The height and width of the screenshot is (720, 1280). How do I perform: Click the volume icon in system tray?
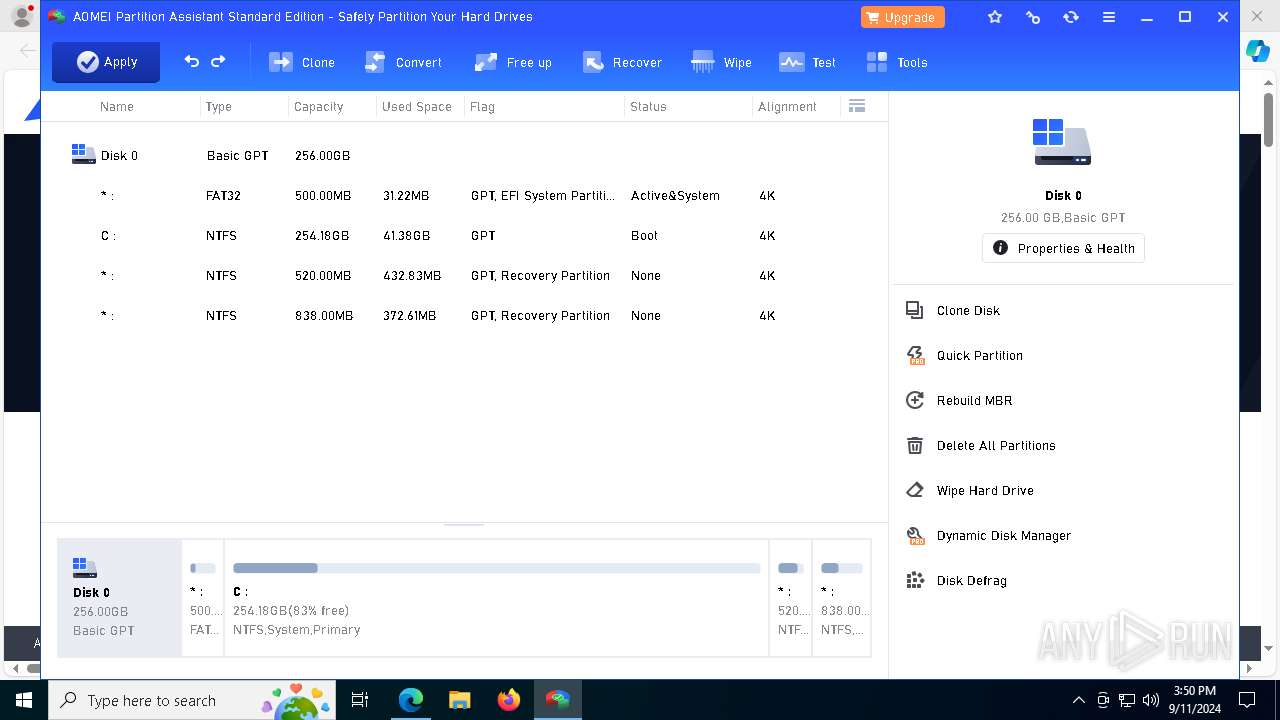tap(1151, 700)
